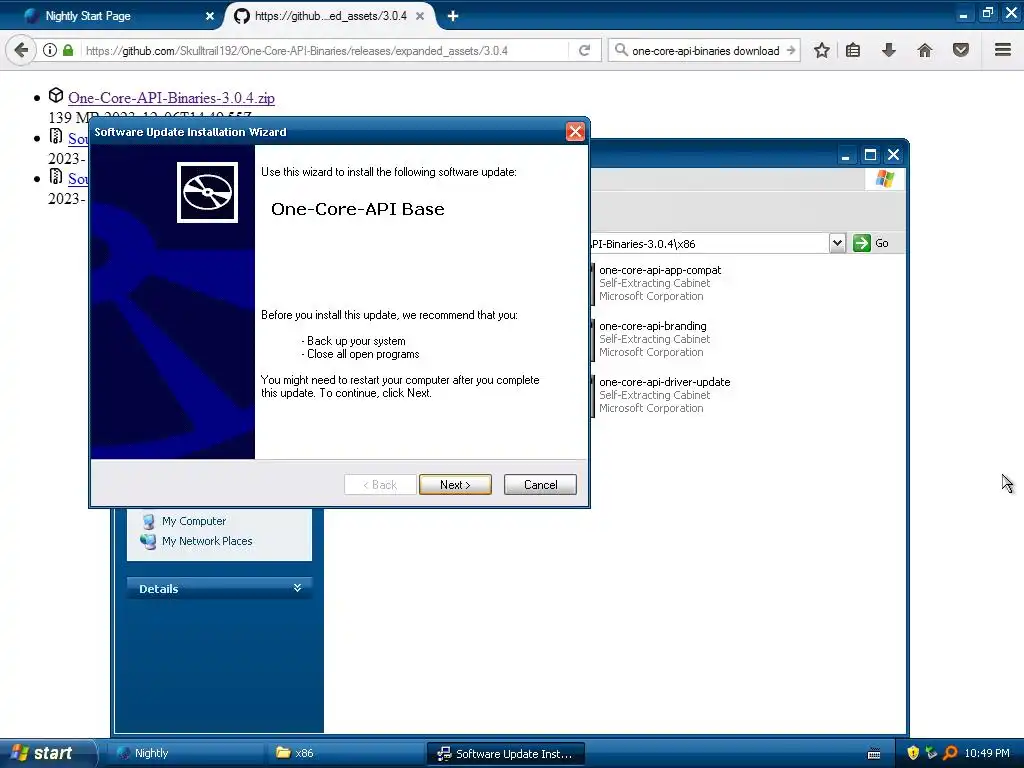Viewport: 1024px width, 768px height.
Task: Go back one page in Firefox
Action: 21,50
